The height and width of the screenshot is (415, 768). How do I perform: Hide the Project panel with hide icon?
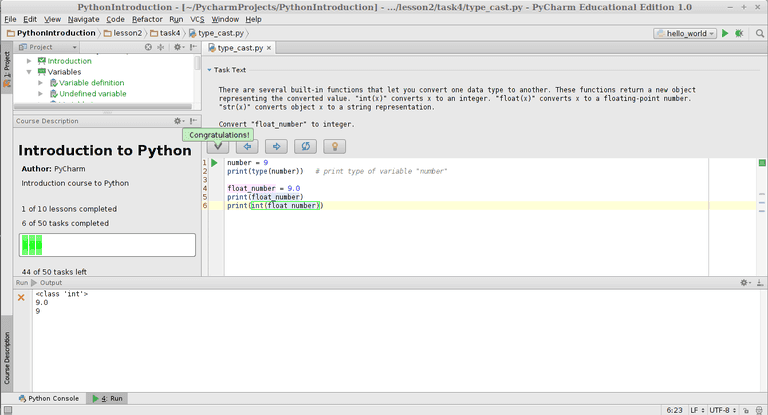tap(193, 47)
